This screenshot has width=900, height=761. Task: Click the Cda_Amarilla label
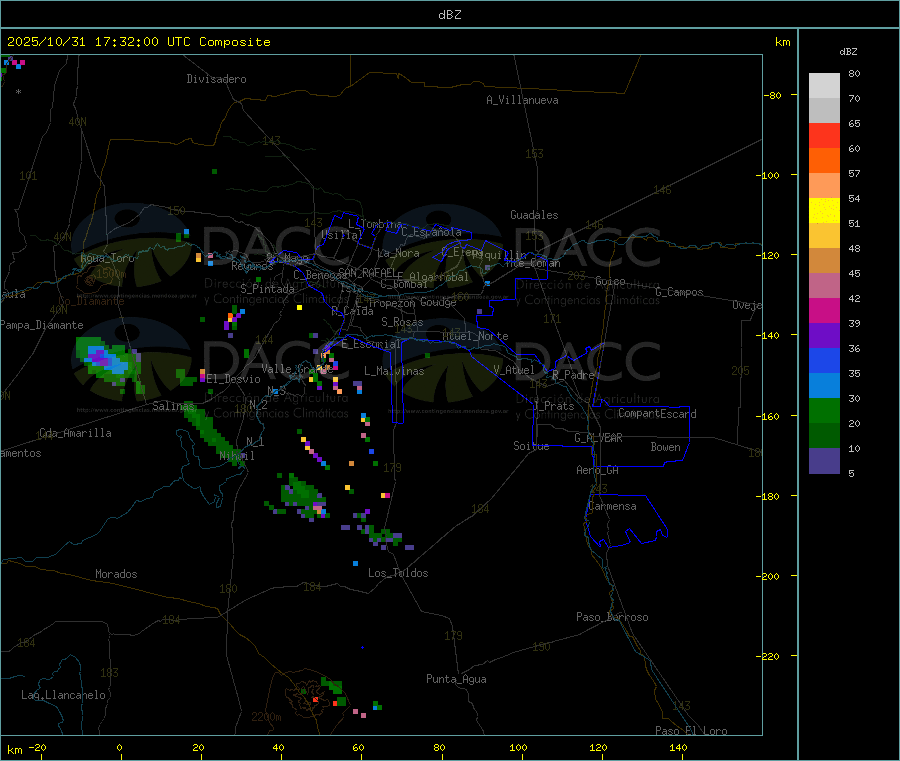coord(75,433)
